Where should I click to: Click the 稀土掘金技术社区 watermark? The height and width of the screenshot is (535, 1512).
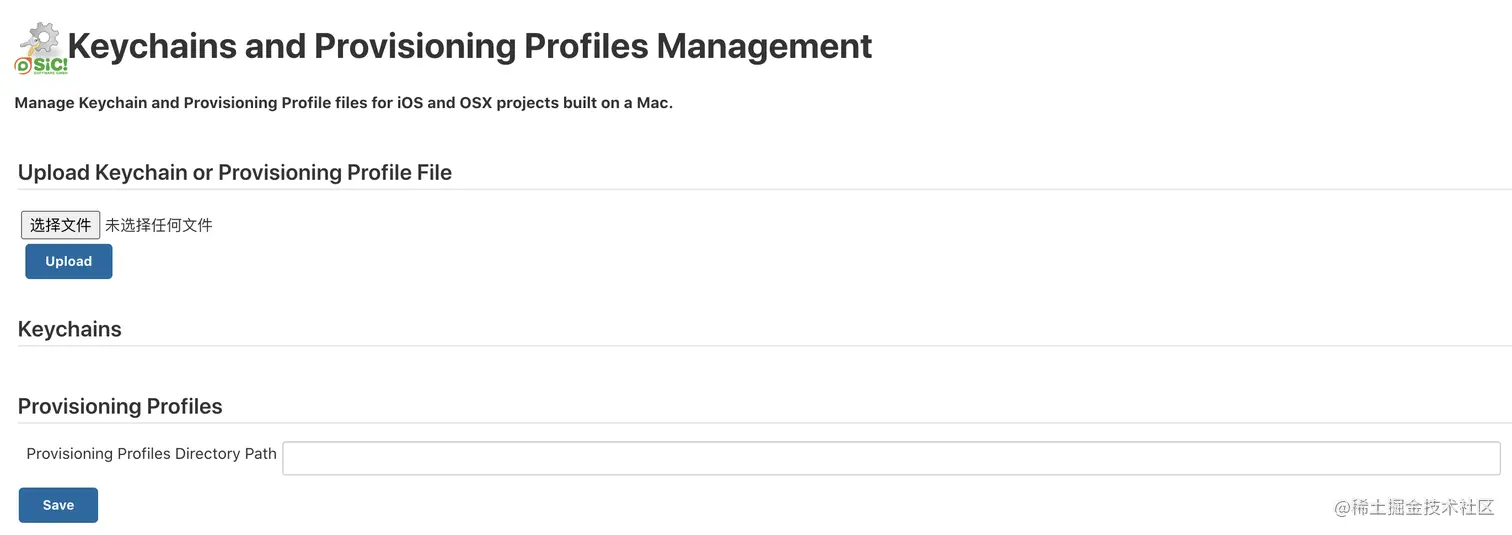coord(1414,506)
